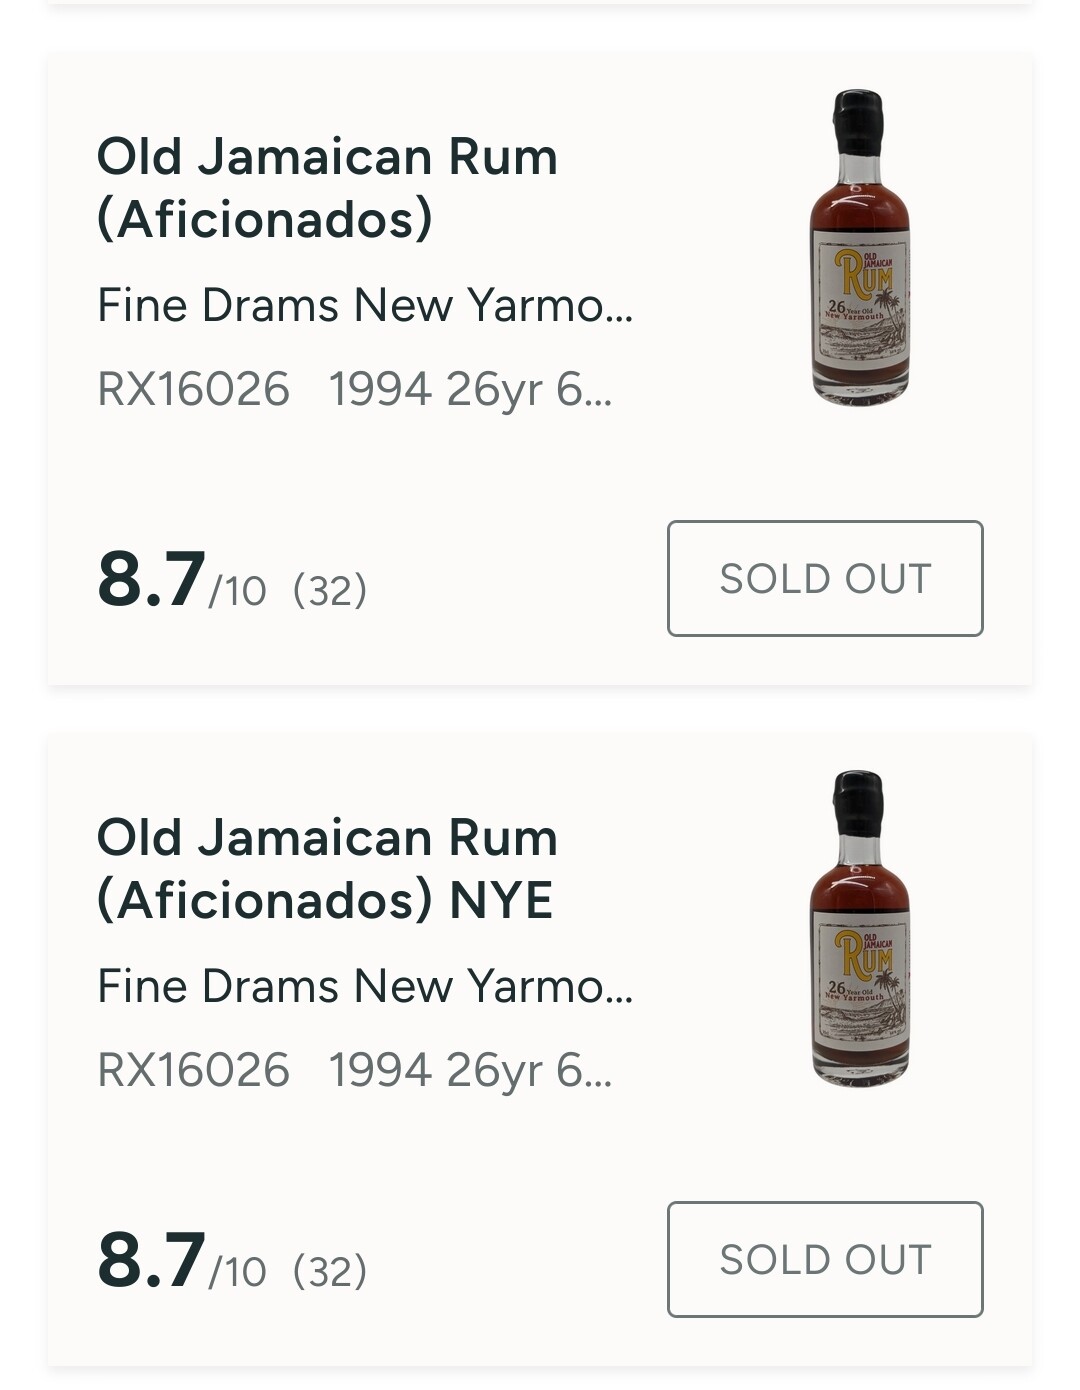Open the 'Old Jamaican Rum (Aficionados) NYE' title
This screenshot has height=1390, width=1080.
tap(327, 868)
